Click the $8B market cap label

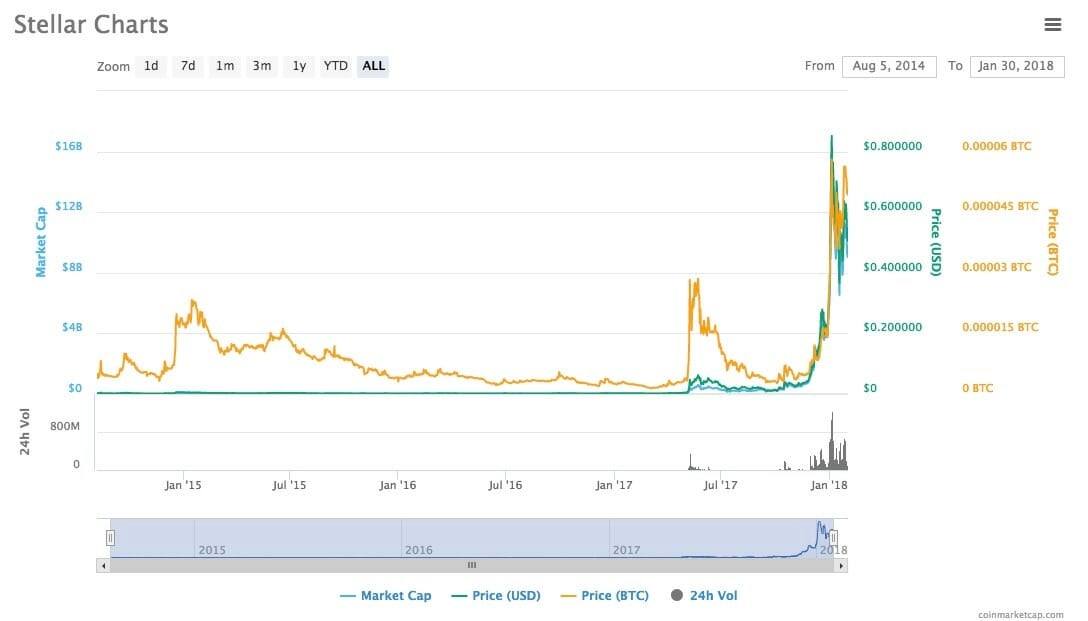coord(72,267)
